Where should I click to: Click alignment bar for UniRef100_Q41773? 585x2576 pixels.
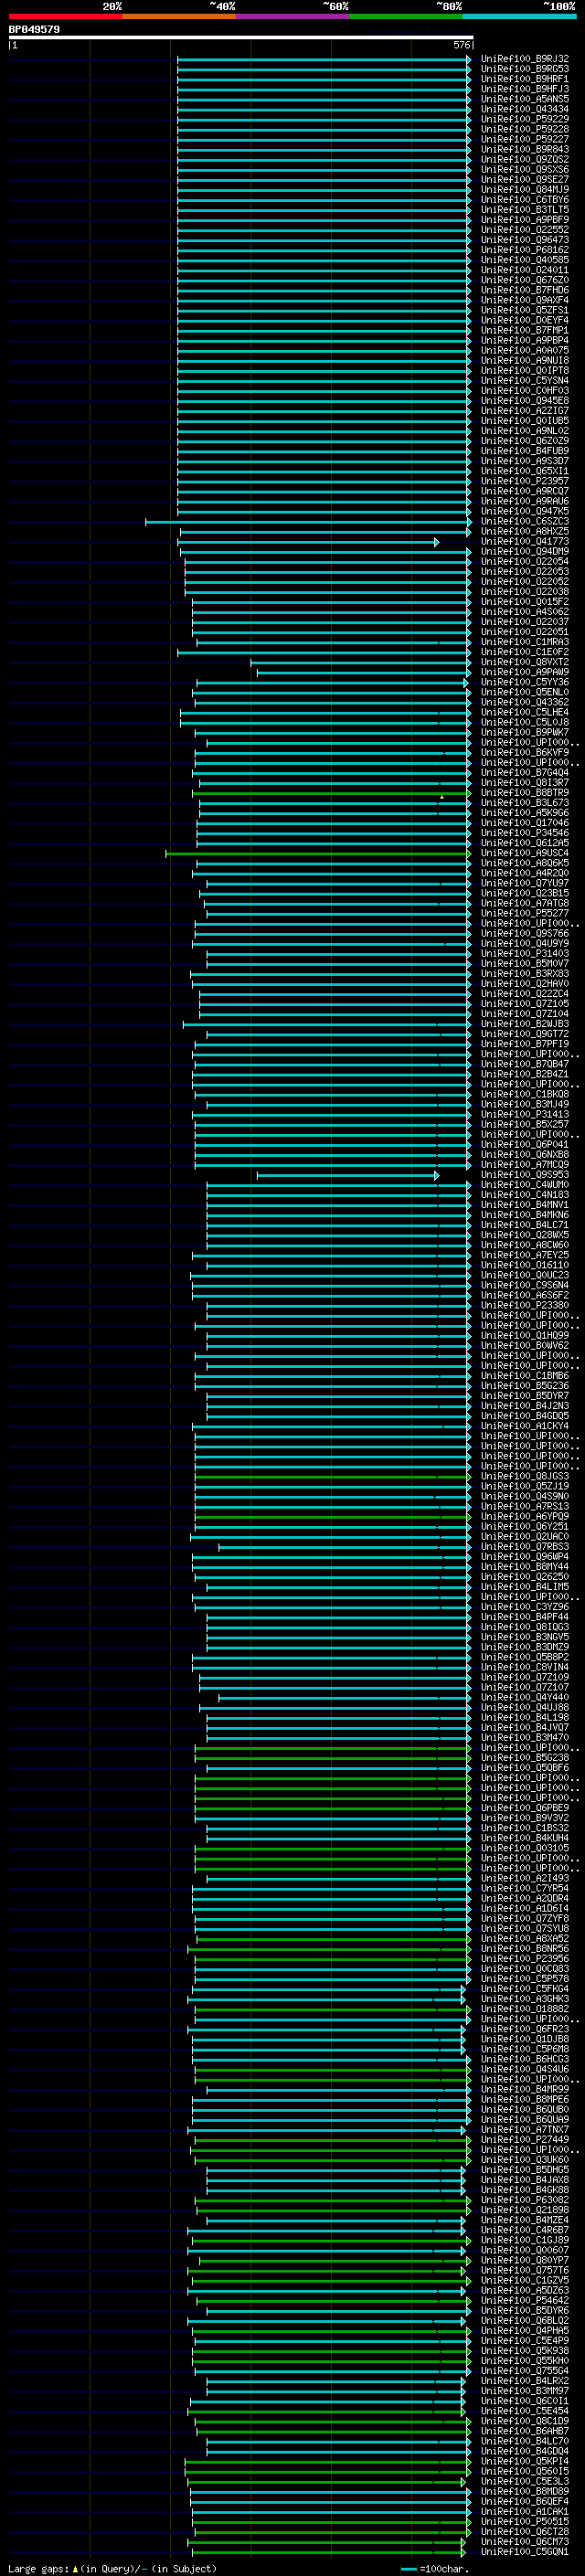[x=309, y=542]
